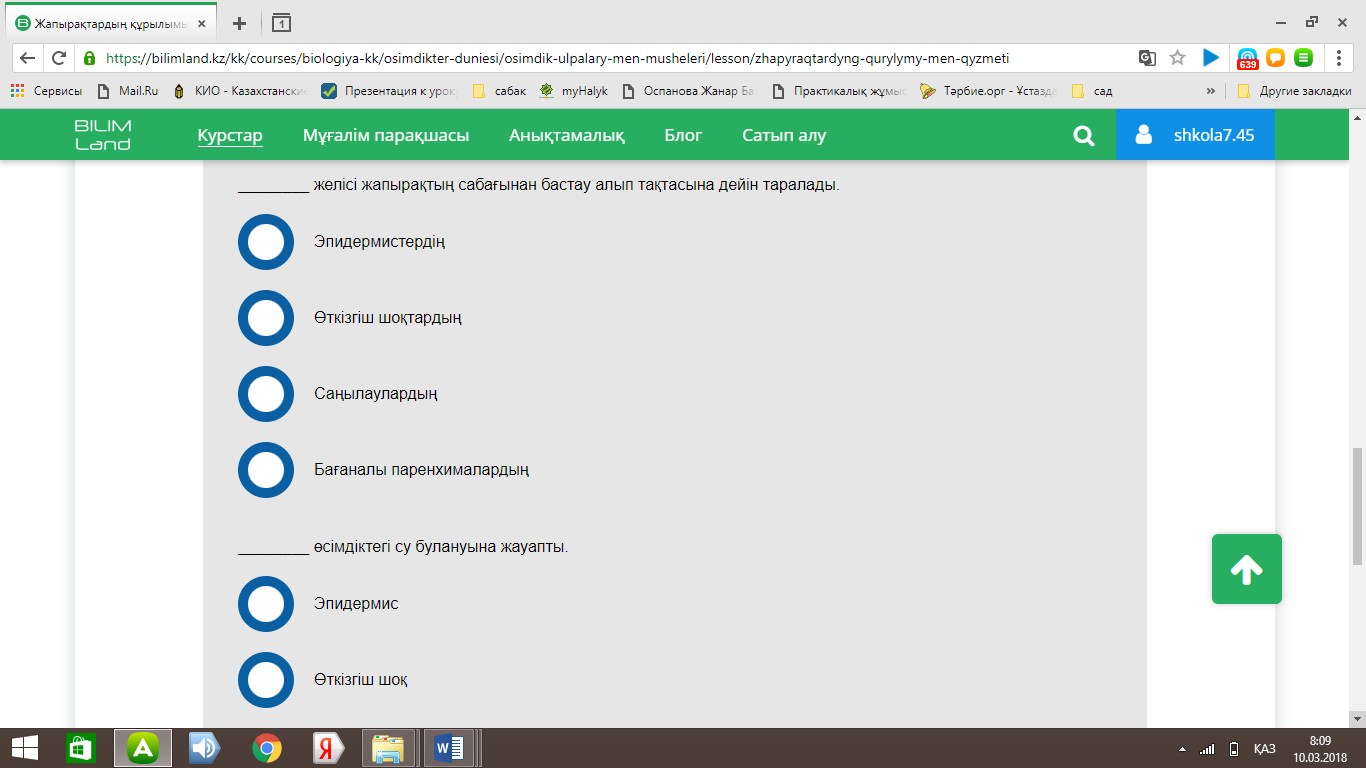Screen dimensions: 1366x768
Task: Open the Блог menu item
Action: (x=684, y=135)
